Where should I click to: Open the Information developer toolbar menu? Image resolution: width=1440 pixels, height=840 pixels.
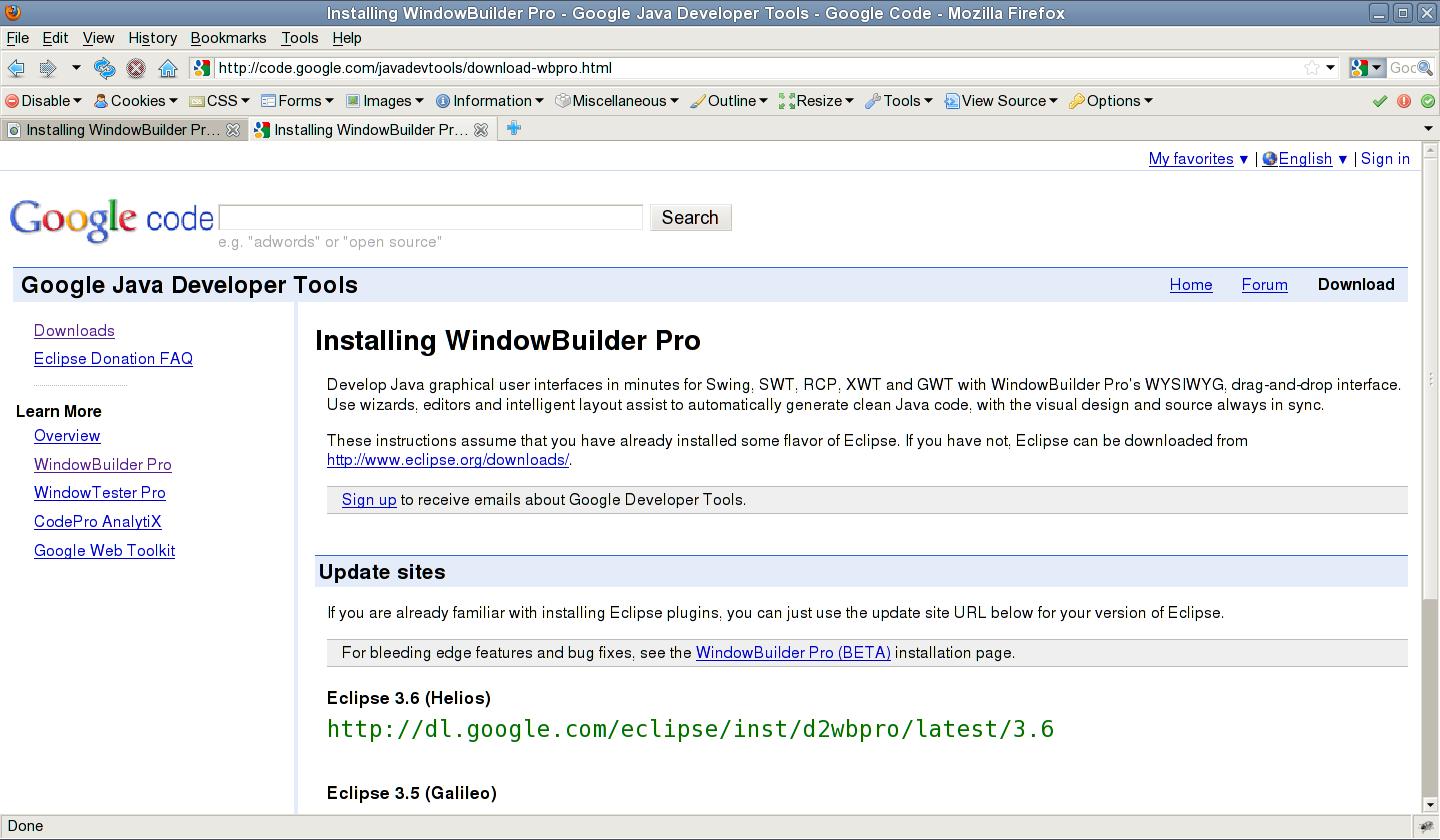490,101
